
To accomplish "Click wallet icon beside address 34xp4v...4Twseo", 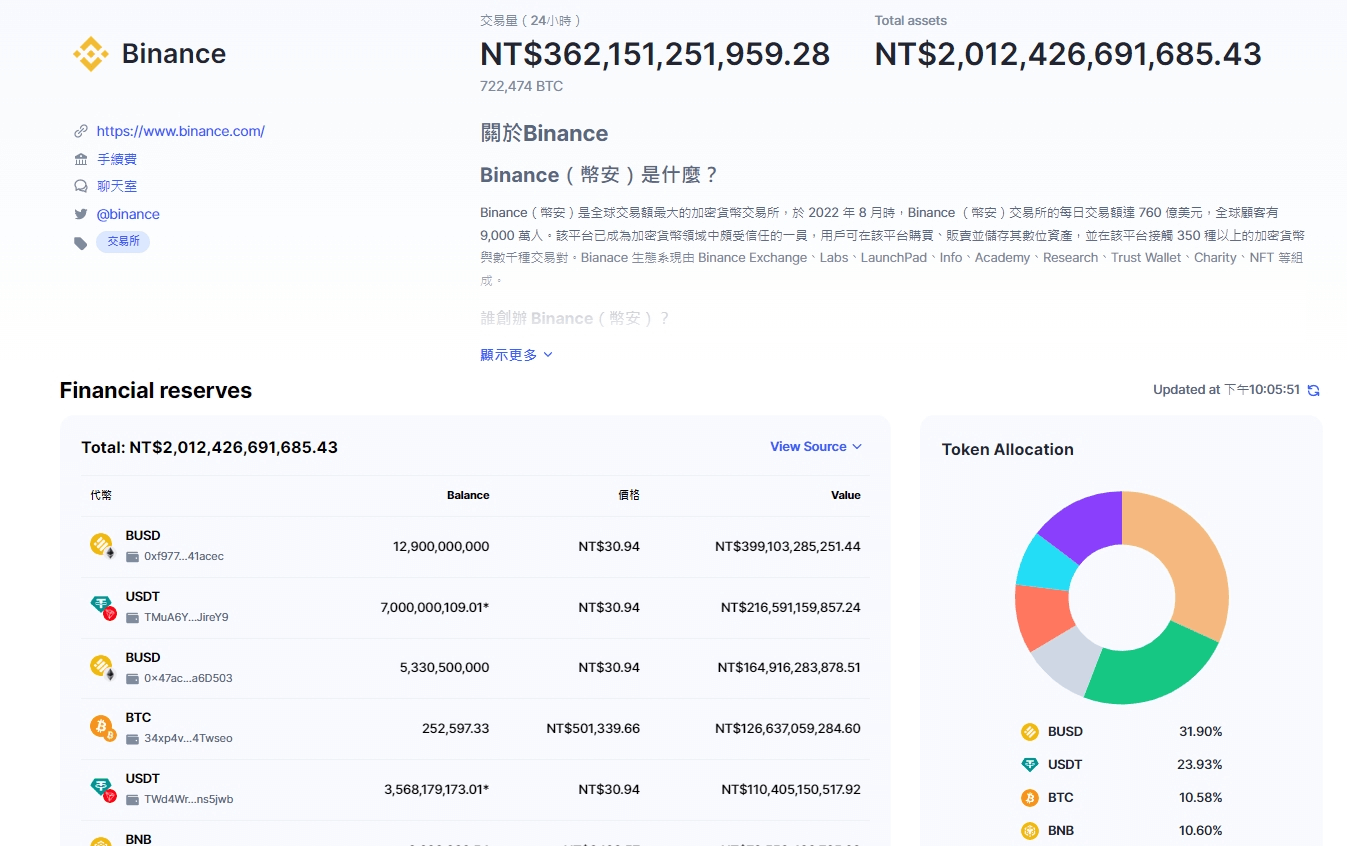I will point(133,738).
